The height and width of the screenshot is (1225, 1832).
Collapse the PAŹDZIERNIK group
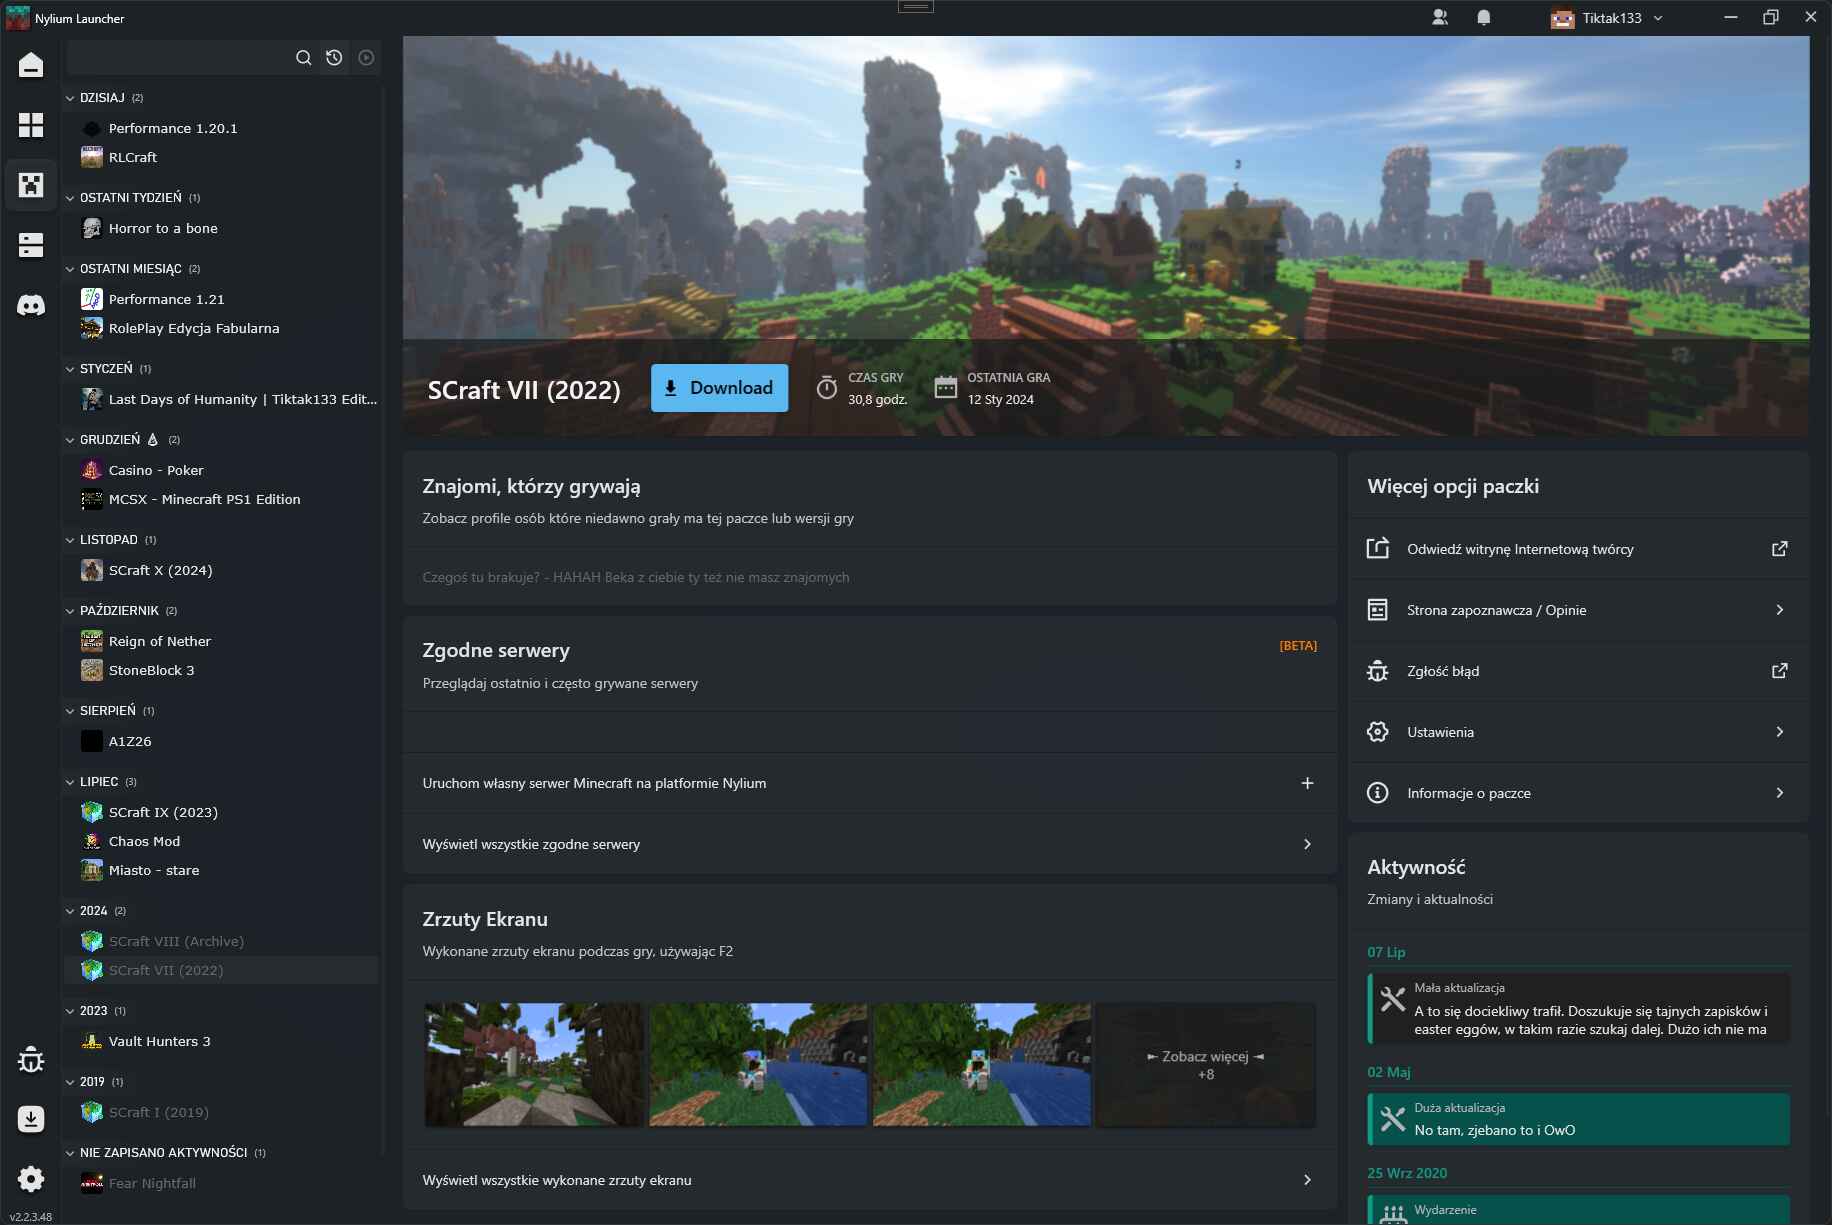point(70,611)
